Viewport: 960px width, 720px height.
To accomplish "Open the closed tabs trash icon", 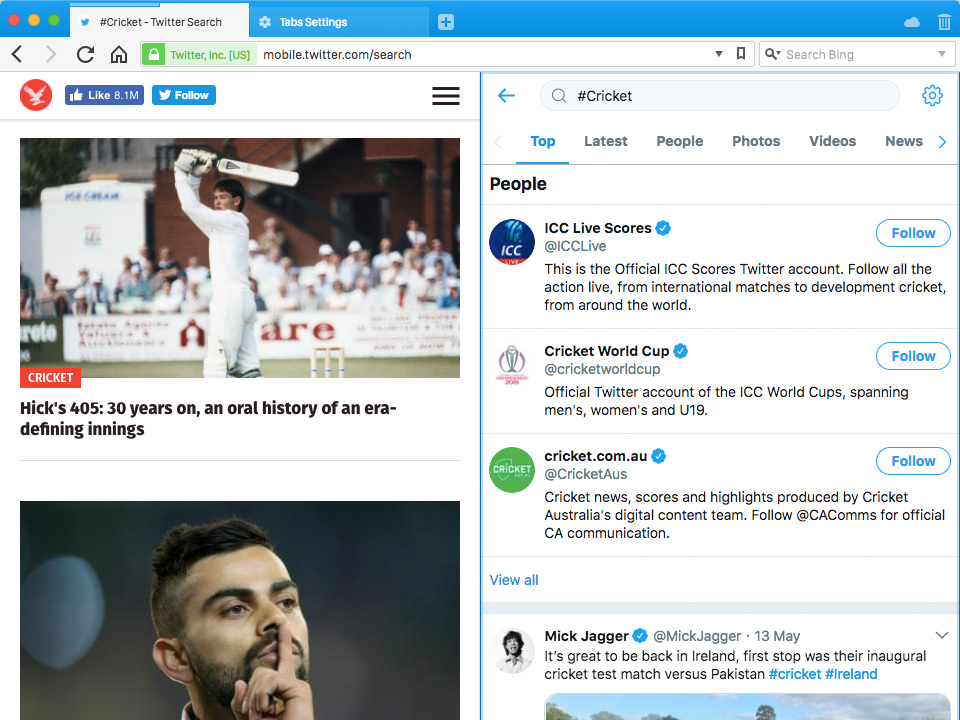I will (944, 22).
